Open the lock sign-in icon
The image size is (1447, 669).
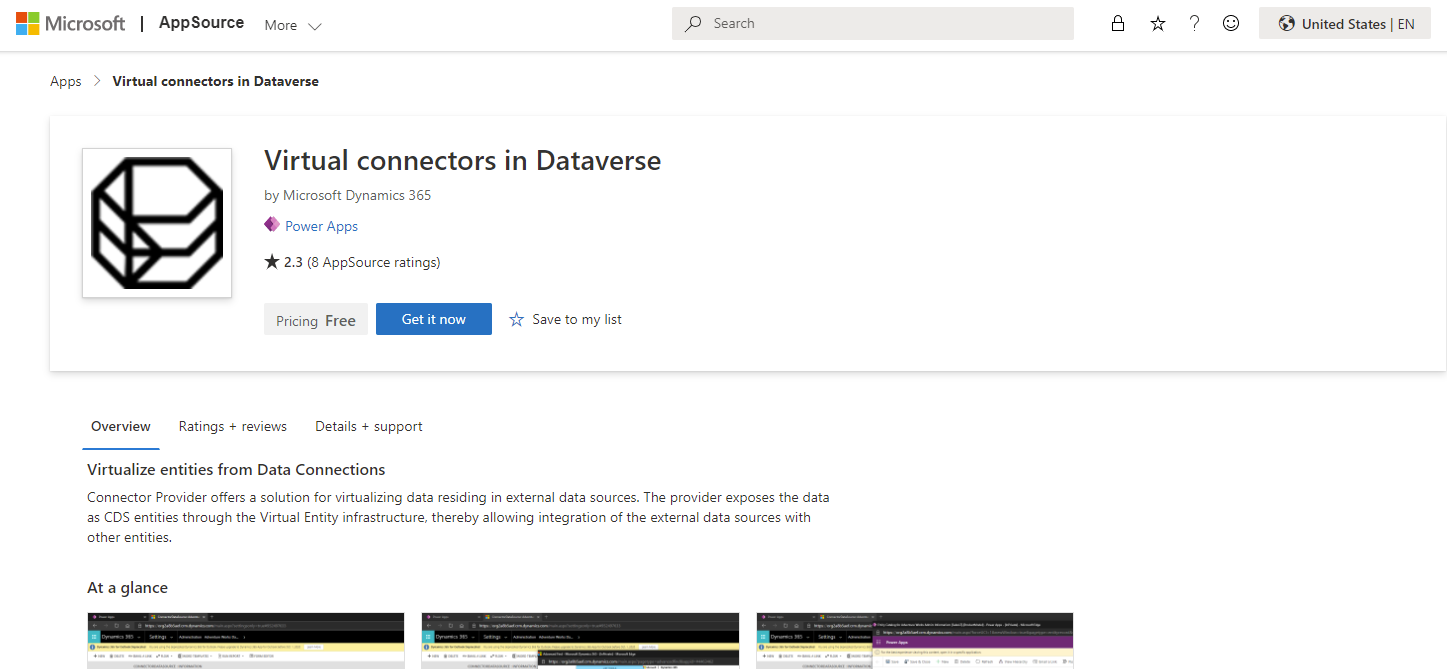click(x=1118, y=23)
